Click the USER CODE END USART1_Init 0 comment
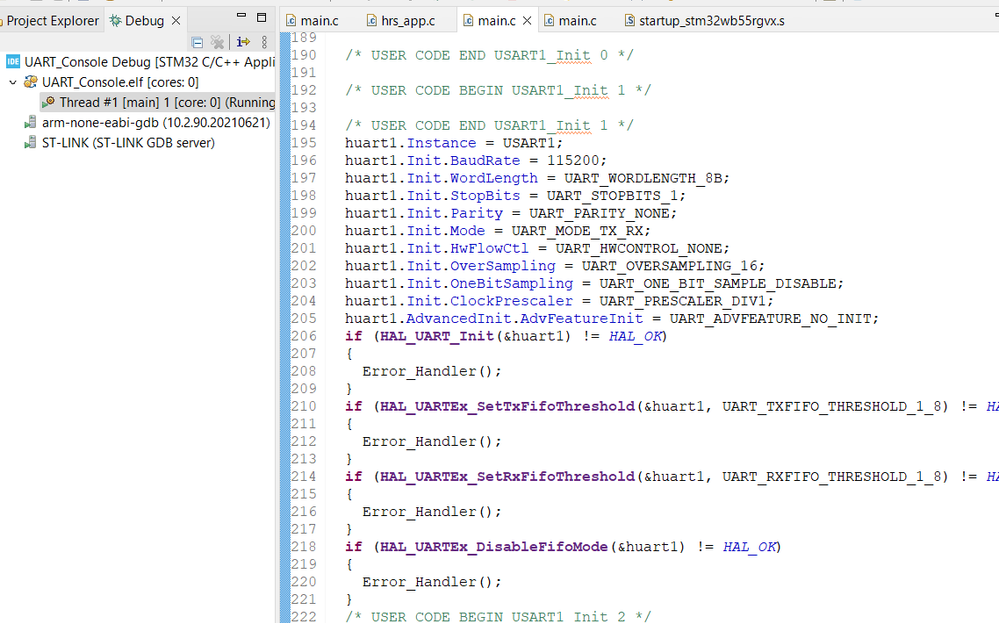This screenshot has width=999, height=623. pos(489,55)
